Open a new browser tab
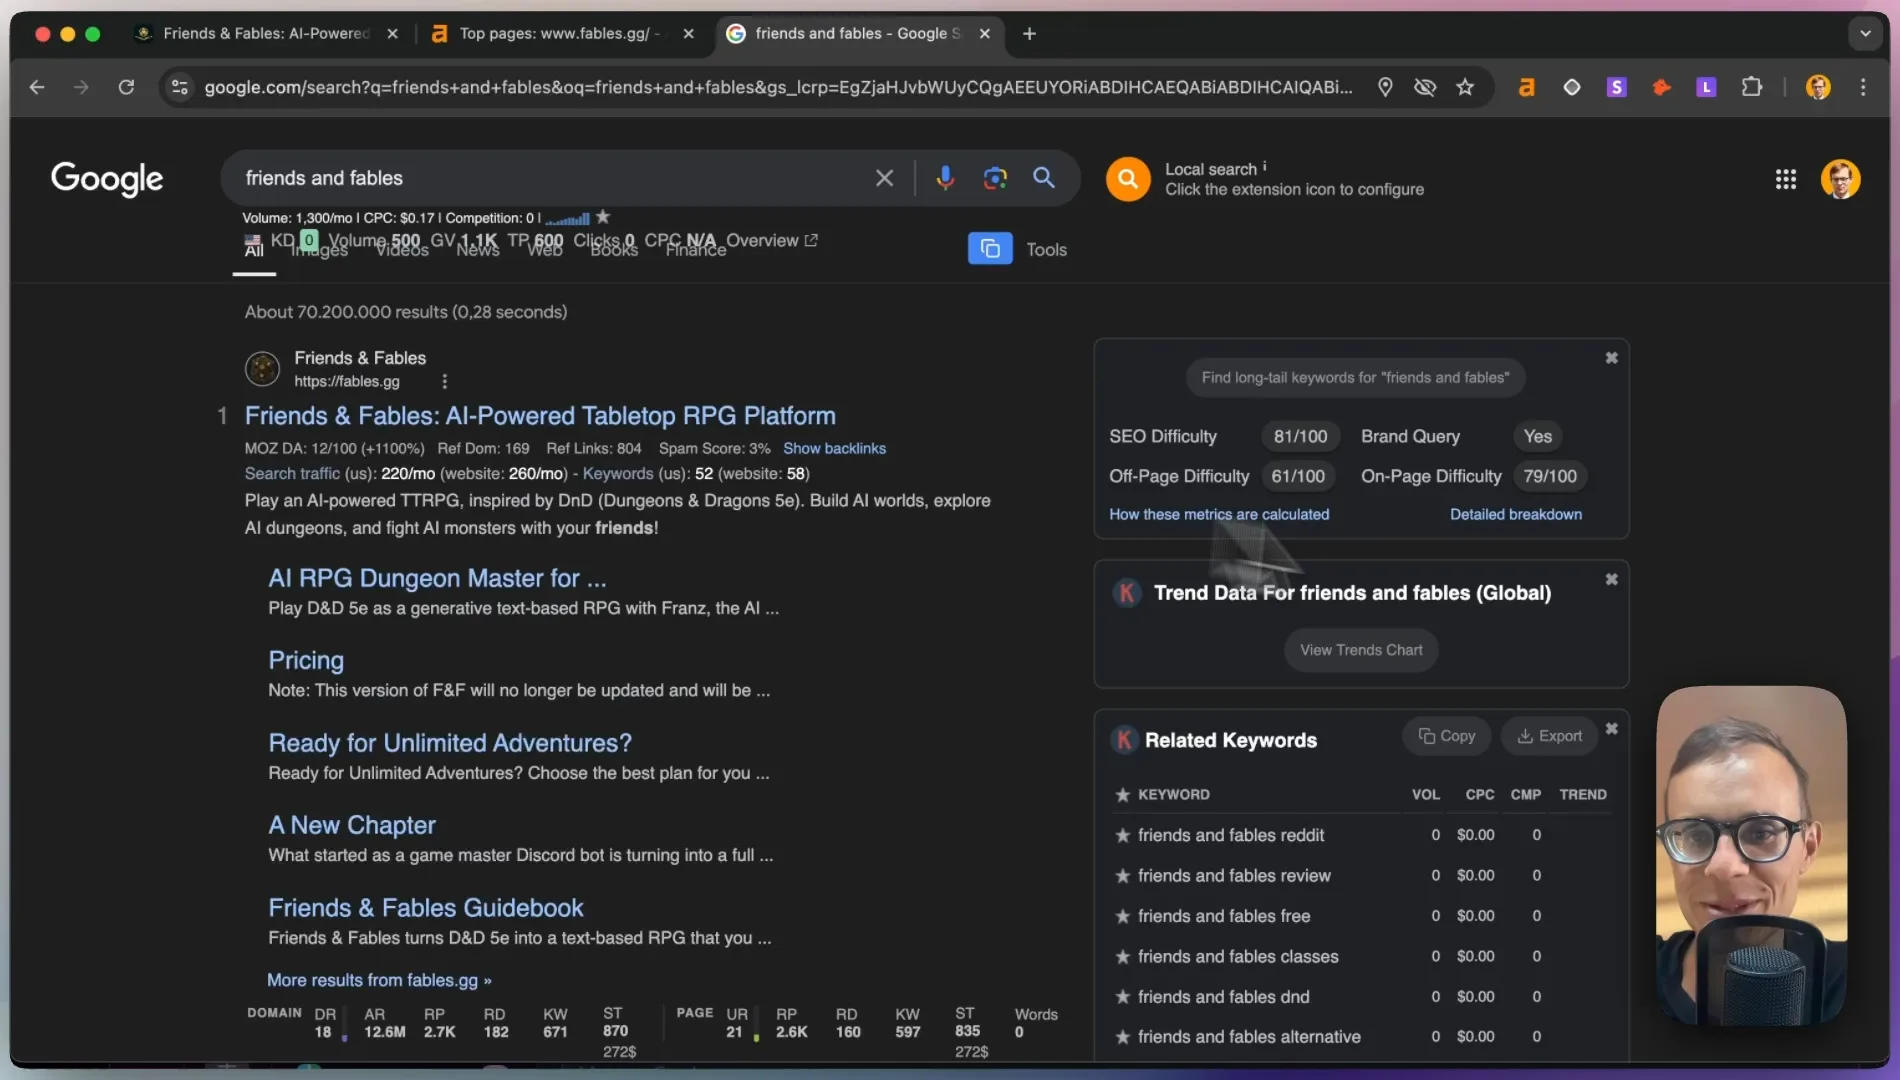Image resolution: width=1900 pixels, height=1080 pixels. [x=1028, y=33]
